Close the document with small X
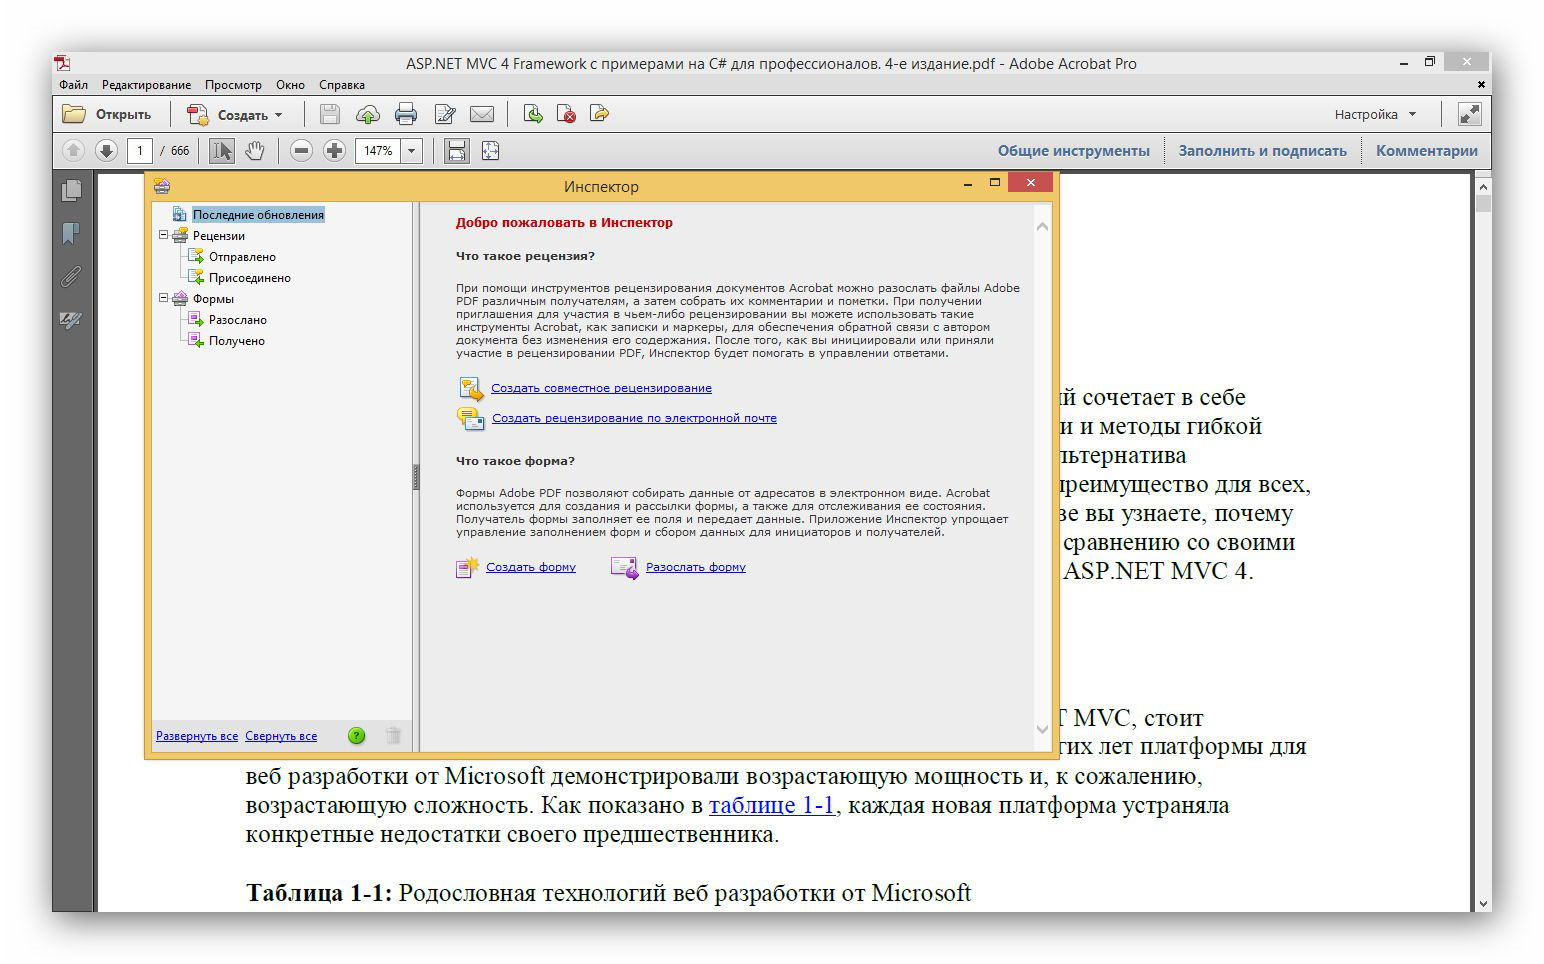1544x964 pixels. tap(1481, 85)
